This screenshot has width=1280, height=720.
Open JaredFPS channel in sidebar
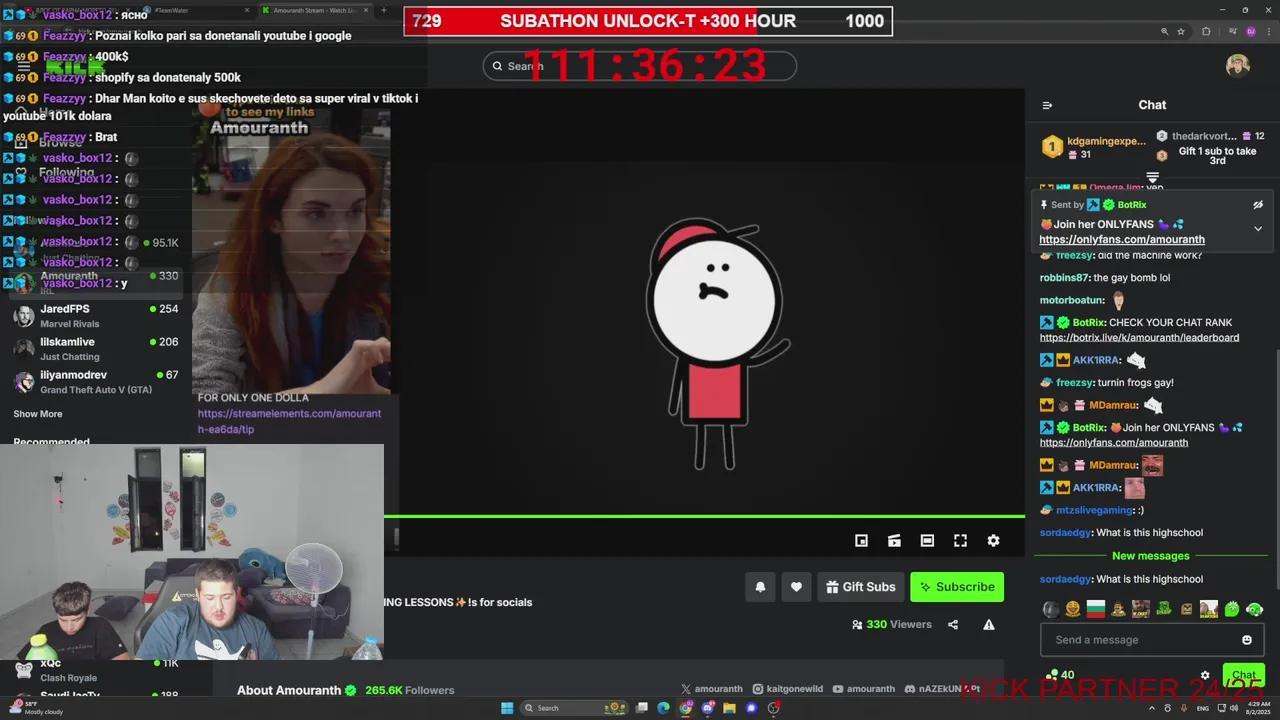(96, 315)
